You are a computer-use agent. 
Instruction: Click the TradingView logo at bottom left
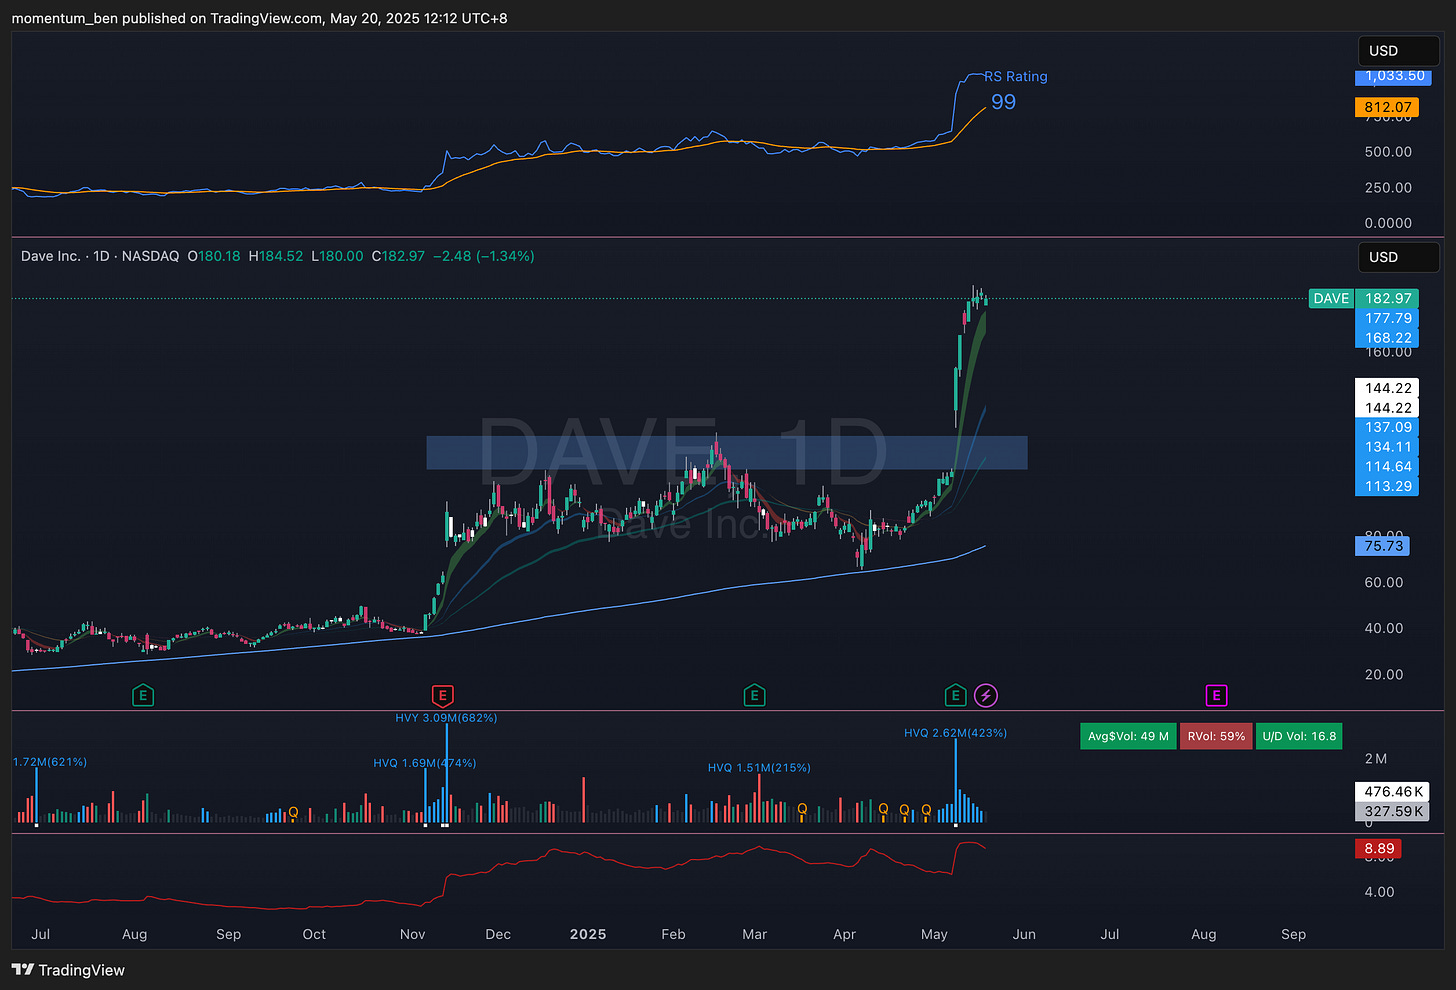pos(68,970)
